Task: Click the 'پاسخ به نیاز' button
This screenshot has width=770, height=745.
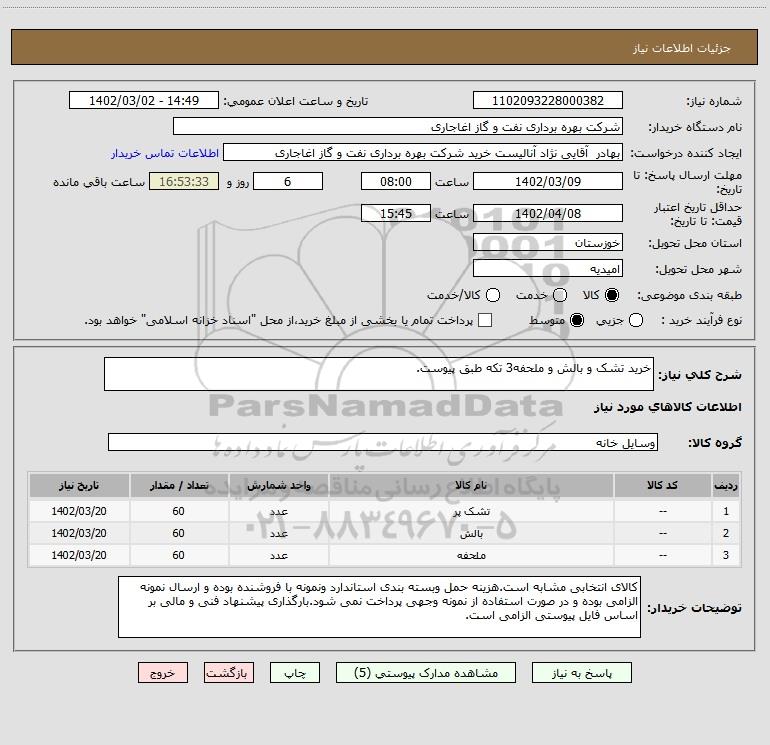Action: pyautogui.click(x=581, y=673)
